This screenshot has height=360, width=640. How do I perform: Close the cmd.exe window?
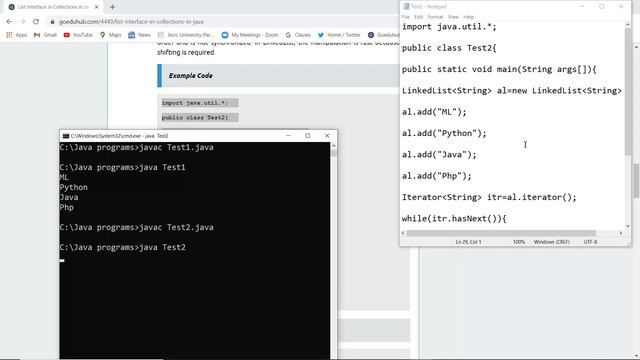[327, 136]
